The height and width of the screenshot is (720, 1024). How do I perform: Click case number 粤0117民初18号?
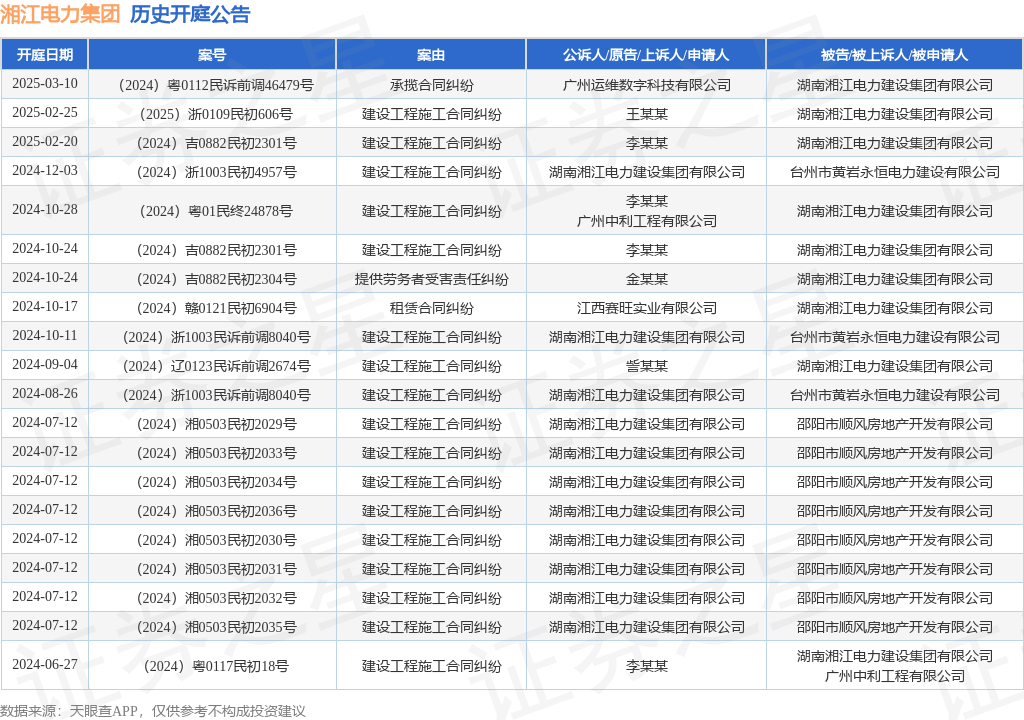[216, 666]
